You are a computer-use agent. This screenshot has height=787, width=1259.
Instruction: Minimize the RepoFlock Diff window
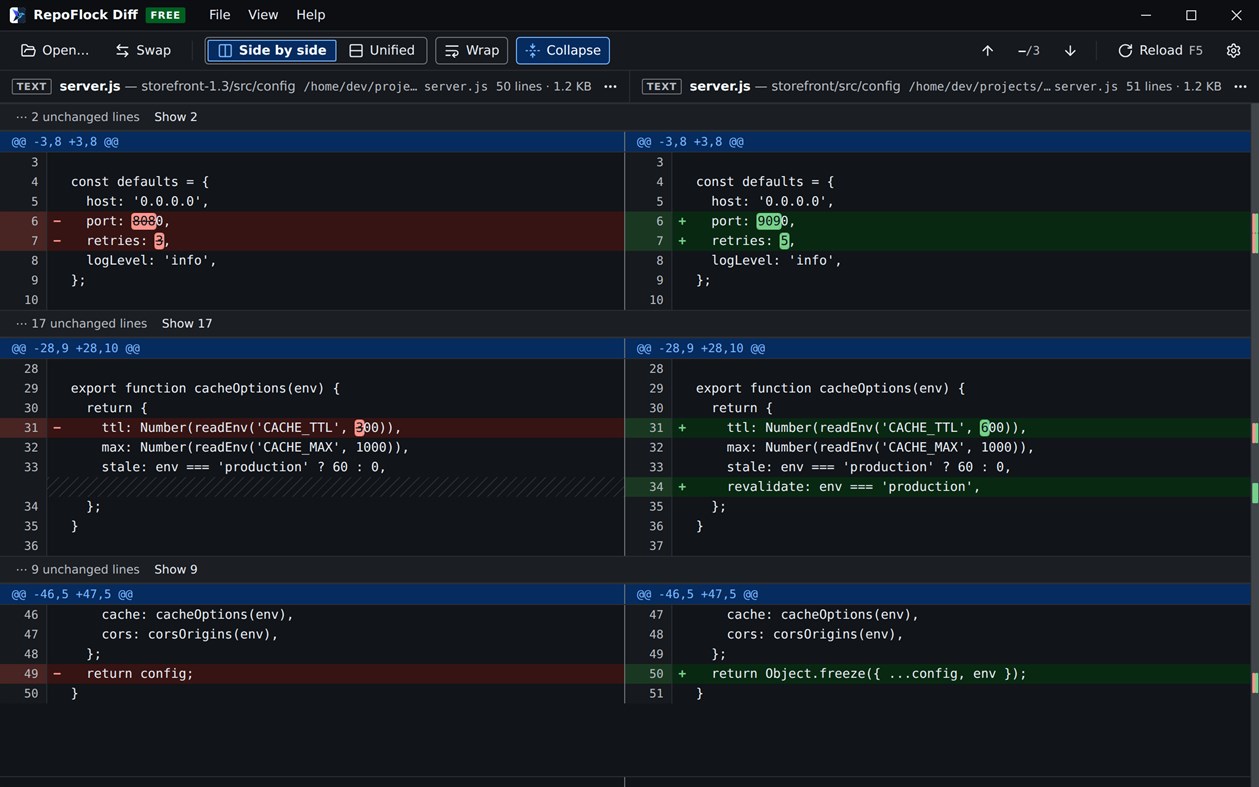(x=1146, y=15)
